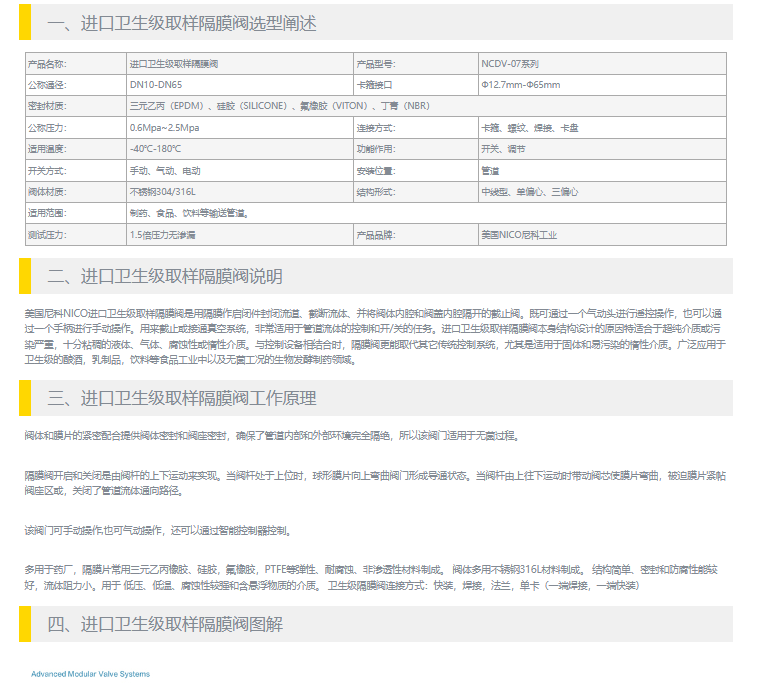
Task: Click the yellow marker beside section three heading
Action: tap(26, 398)
